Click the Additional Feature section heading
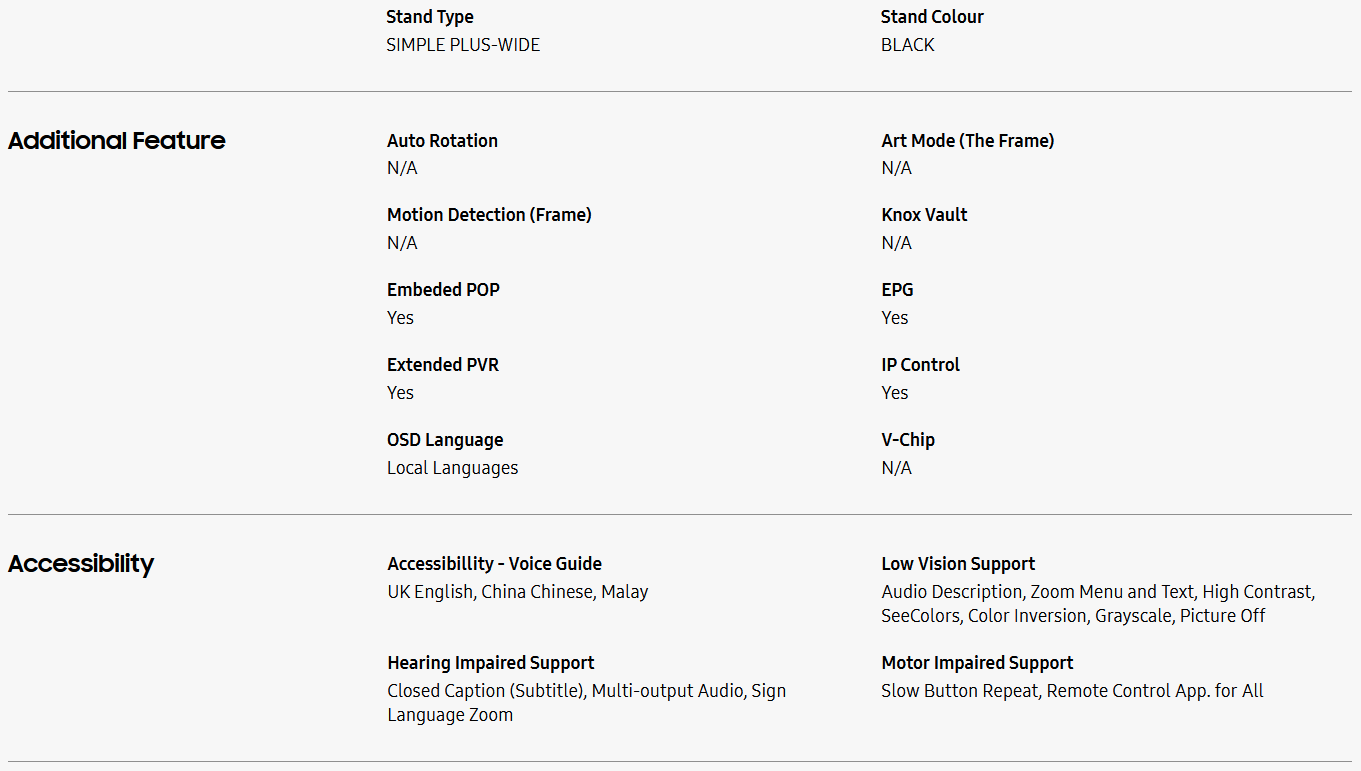This screenshot has height=771, width=1361. pos(117,141)
